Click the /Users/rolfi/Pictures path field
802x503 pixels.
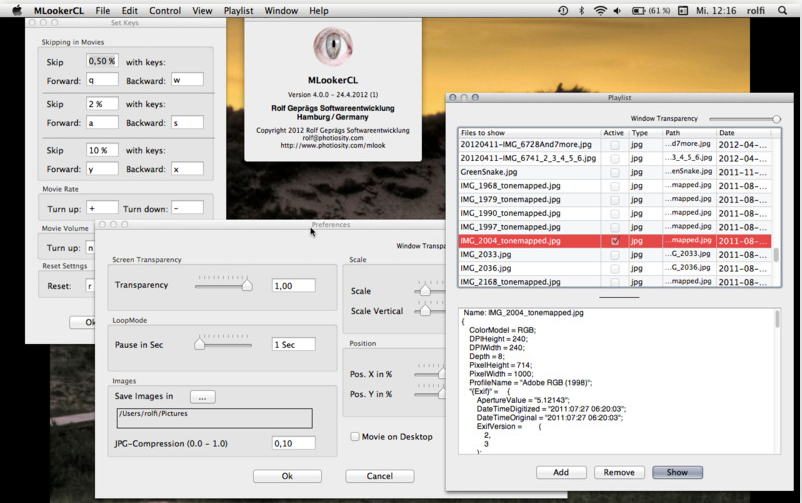(x=214, y=418)
